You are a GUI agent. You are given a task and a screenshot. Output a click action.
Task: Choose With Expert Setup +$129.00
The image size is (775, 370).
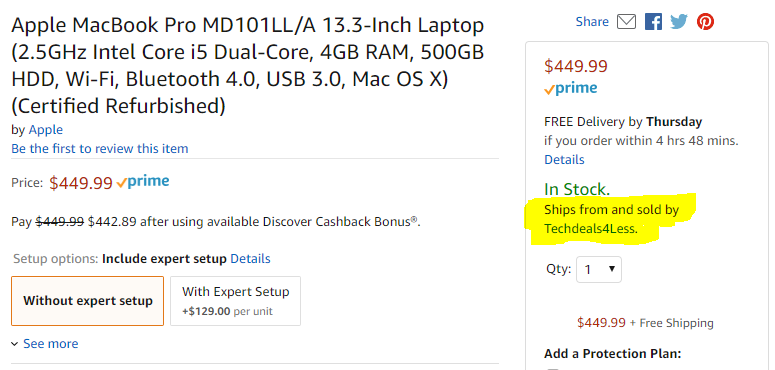click(x=235, y=301)
